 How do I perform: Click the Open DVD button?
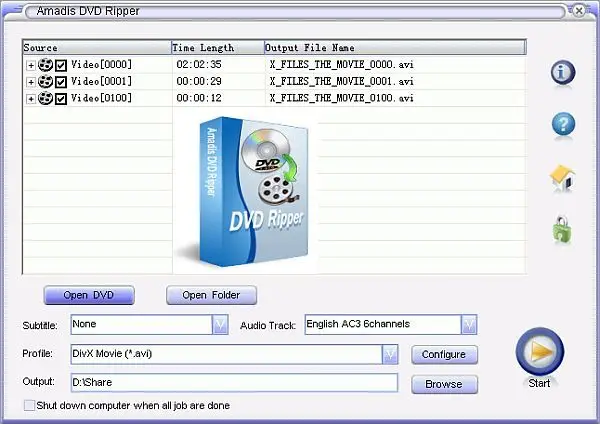[89, 295]
